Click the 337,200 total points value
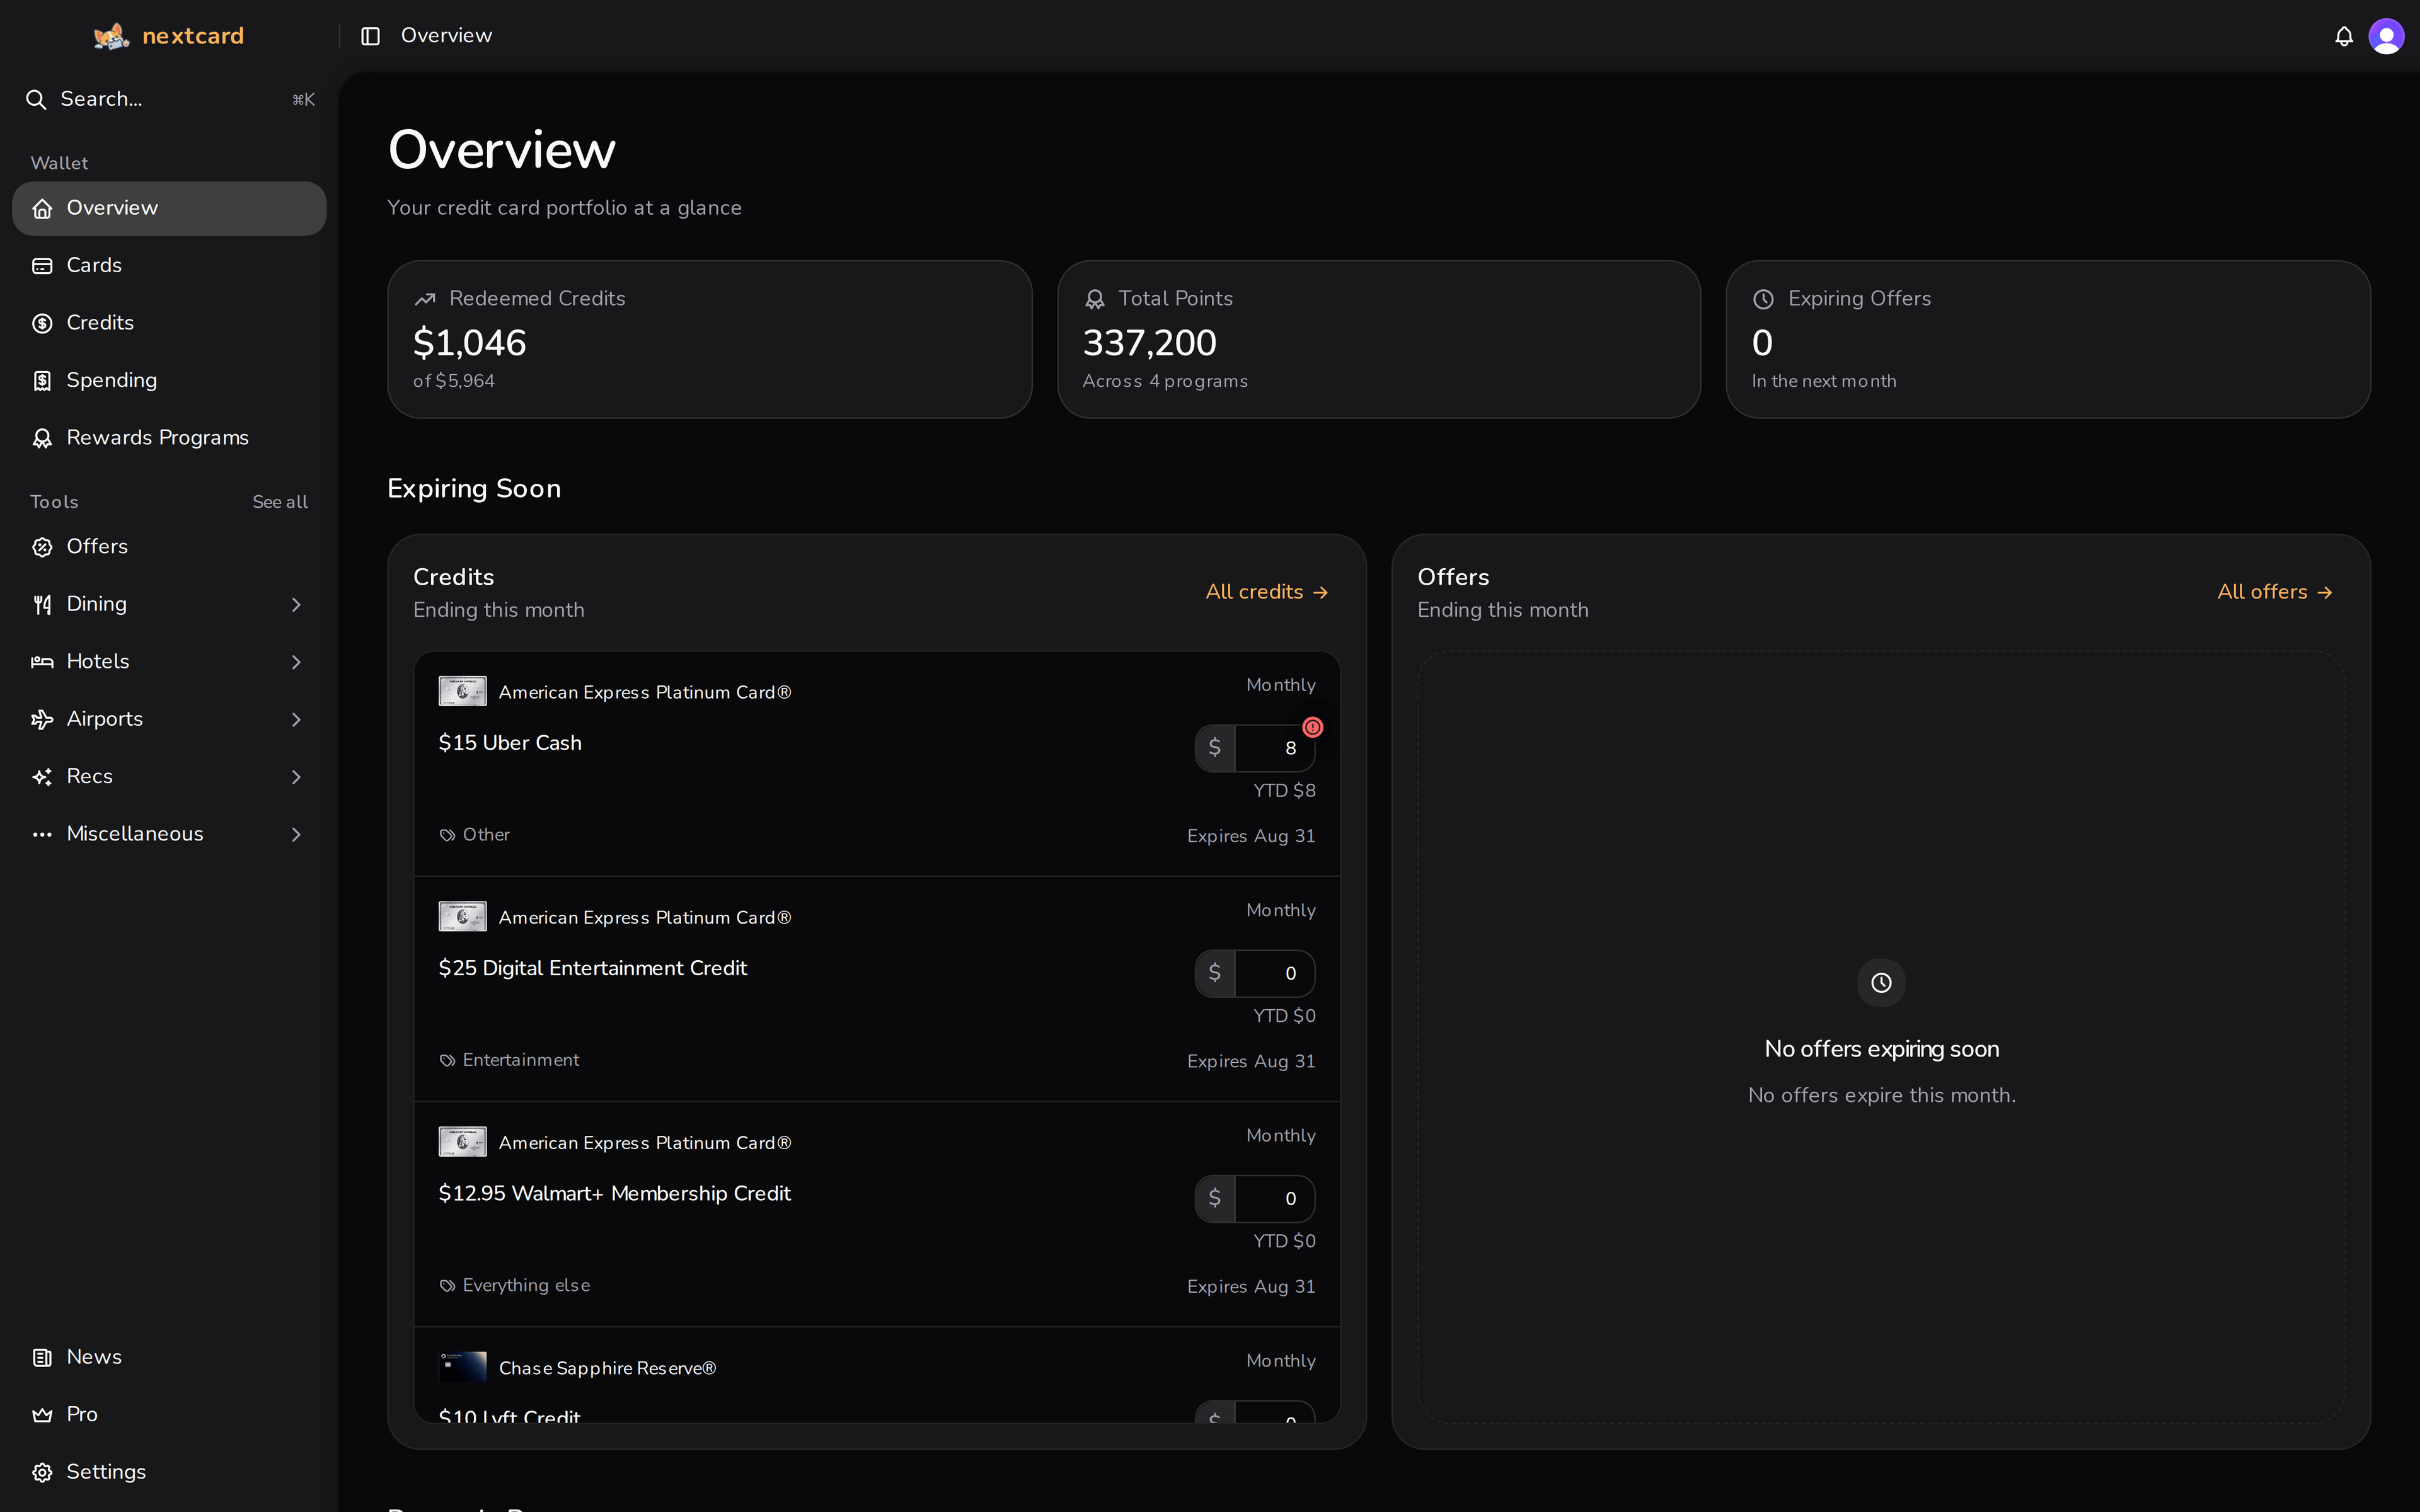This screenshot has height=1512, width=2420. coord(1150,343)
